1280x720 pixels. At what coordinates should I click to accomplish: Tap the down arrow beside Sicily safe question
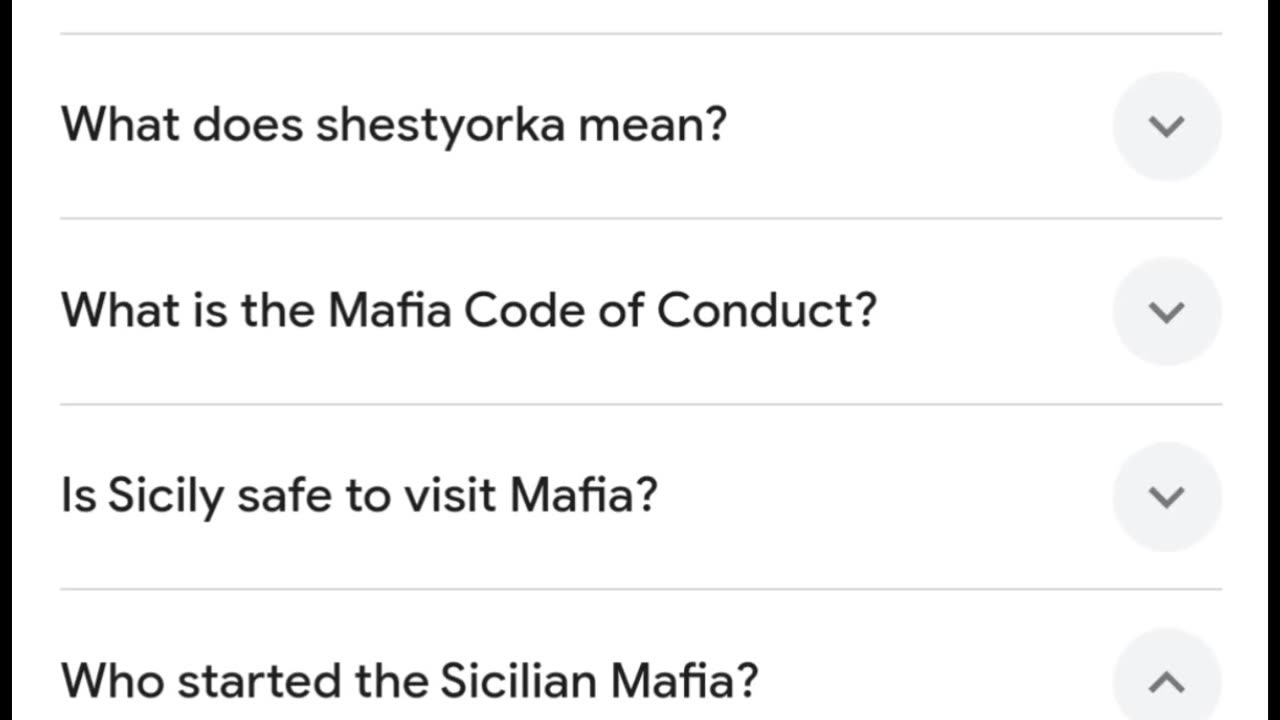pos(1167,496)
